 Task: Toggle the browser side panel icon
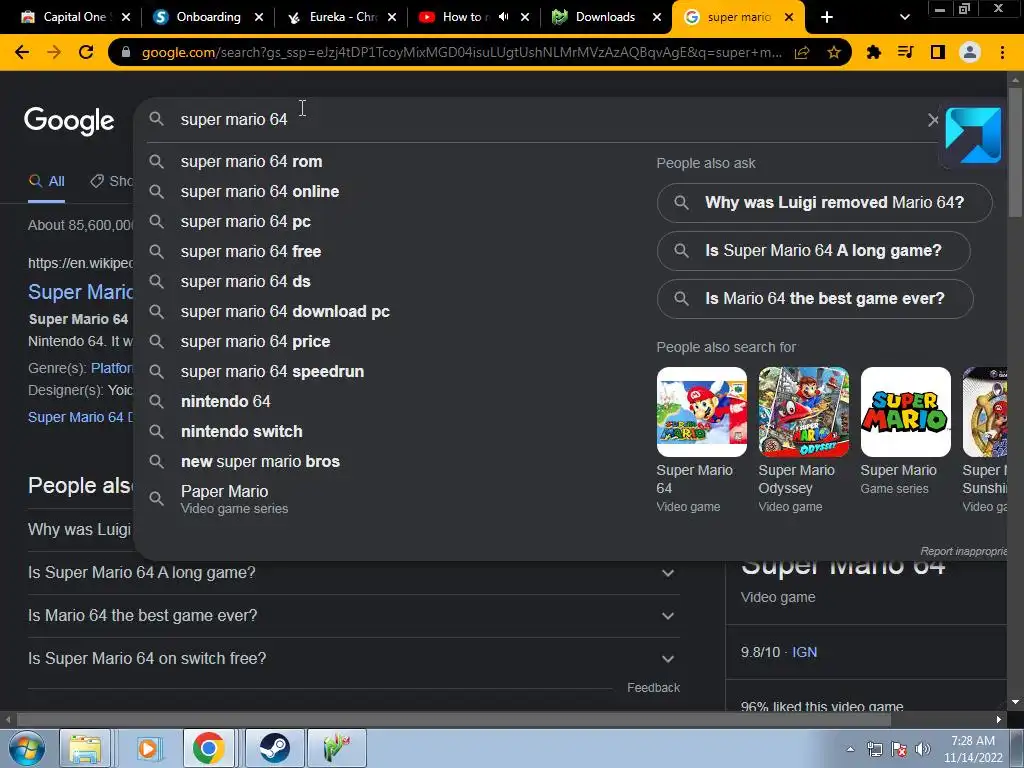click(x=938, y=52)
